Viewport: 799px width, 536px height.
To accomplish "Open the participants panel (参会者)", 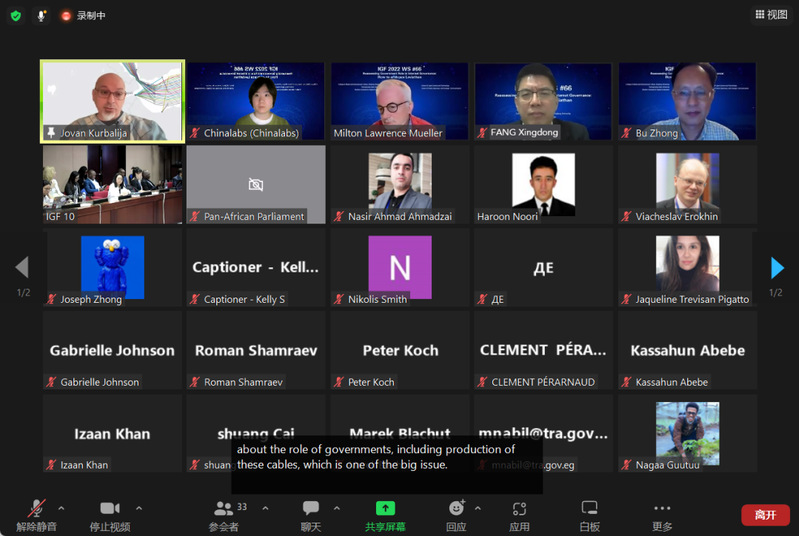I will tap(224, 513).
